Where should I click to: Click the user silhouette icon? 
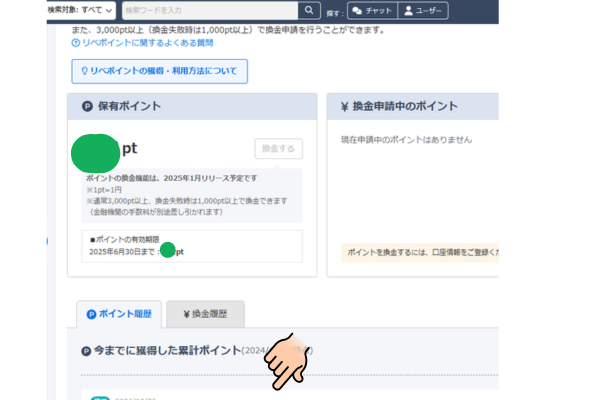point(409,11)
